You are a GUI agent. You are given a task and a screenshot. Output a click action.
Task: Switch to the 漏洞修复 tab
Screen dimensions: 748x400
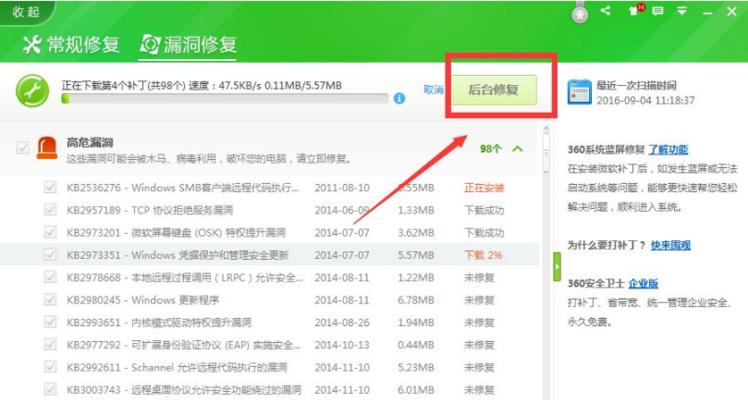(x=188, y=45)
